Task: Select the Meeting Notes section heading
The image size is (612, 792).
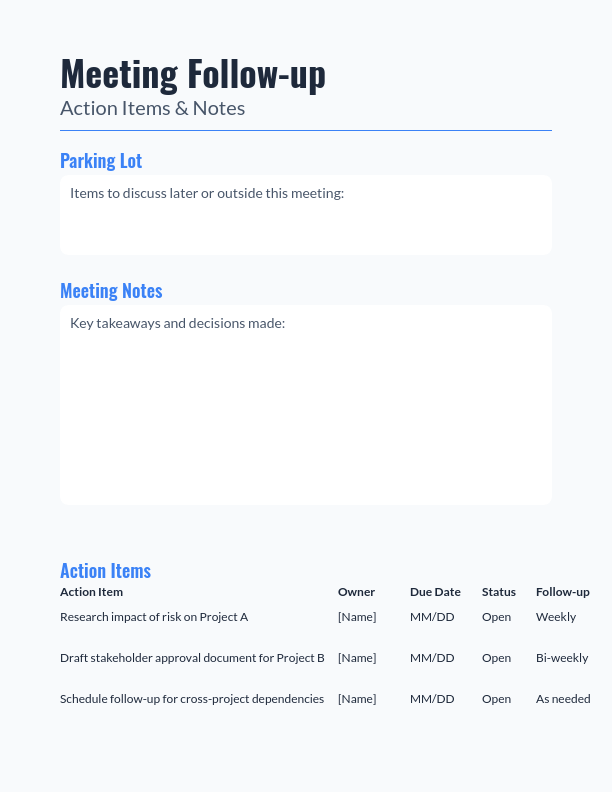Action: tap(111, 291)
